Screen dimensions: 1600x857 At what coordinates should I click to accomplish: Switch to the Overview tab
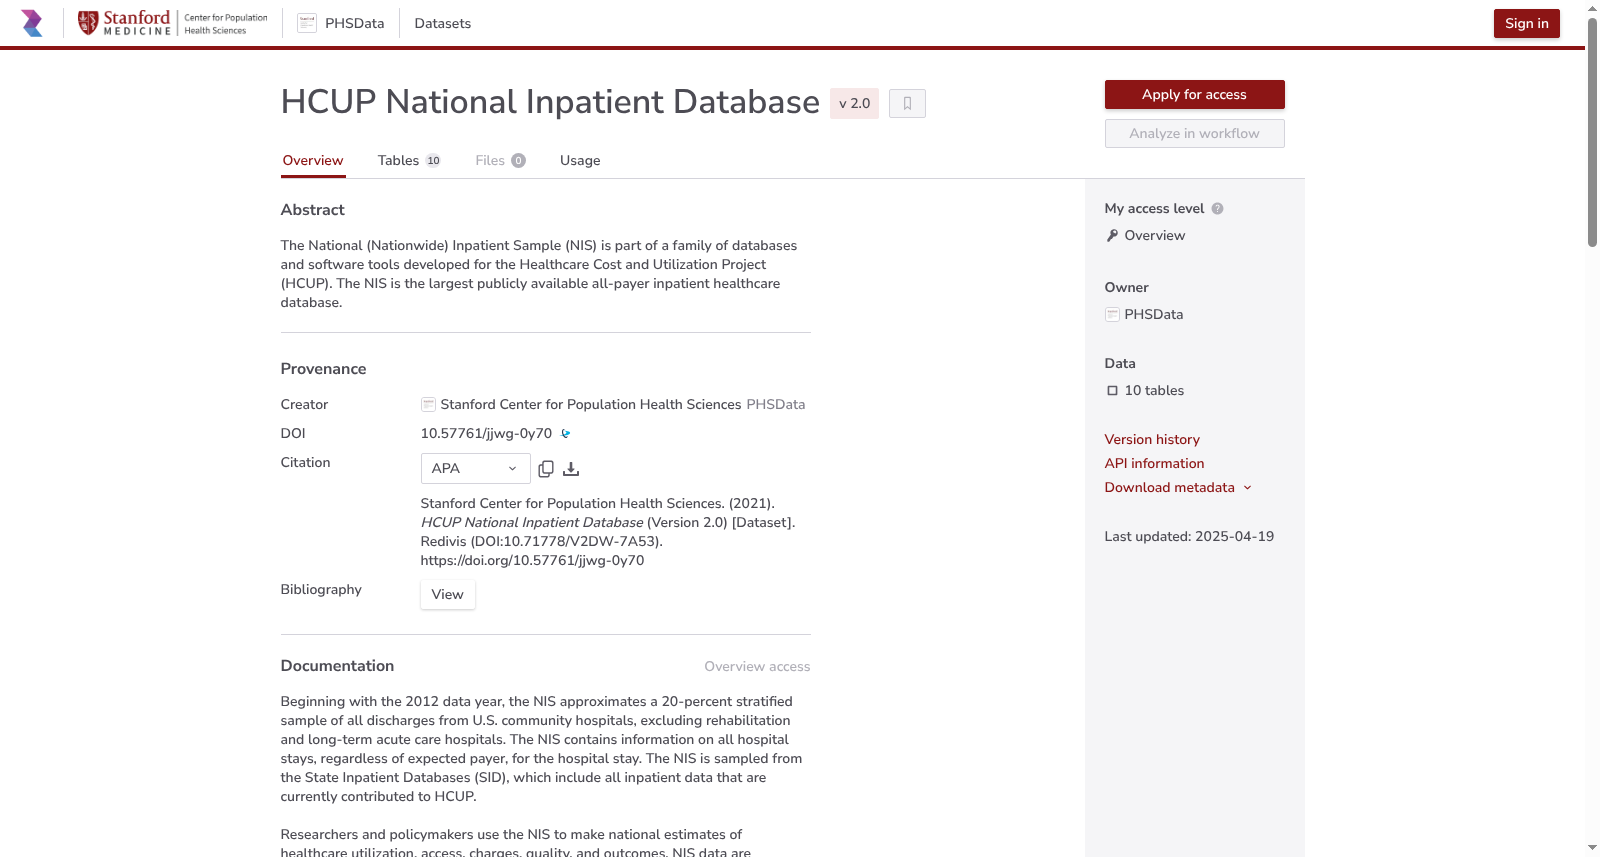(x=313, y=161)
